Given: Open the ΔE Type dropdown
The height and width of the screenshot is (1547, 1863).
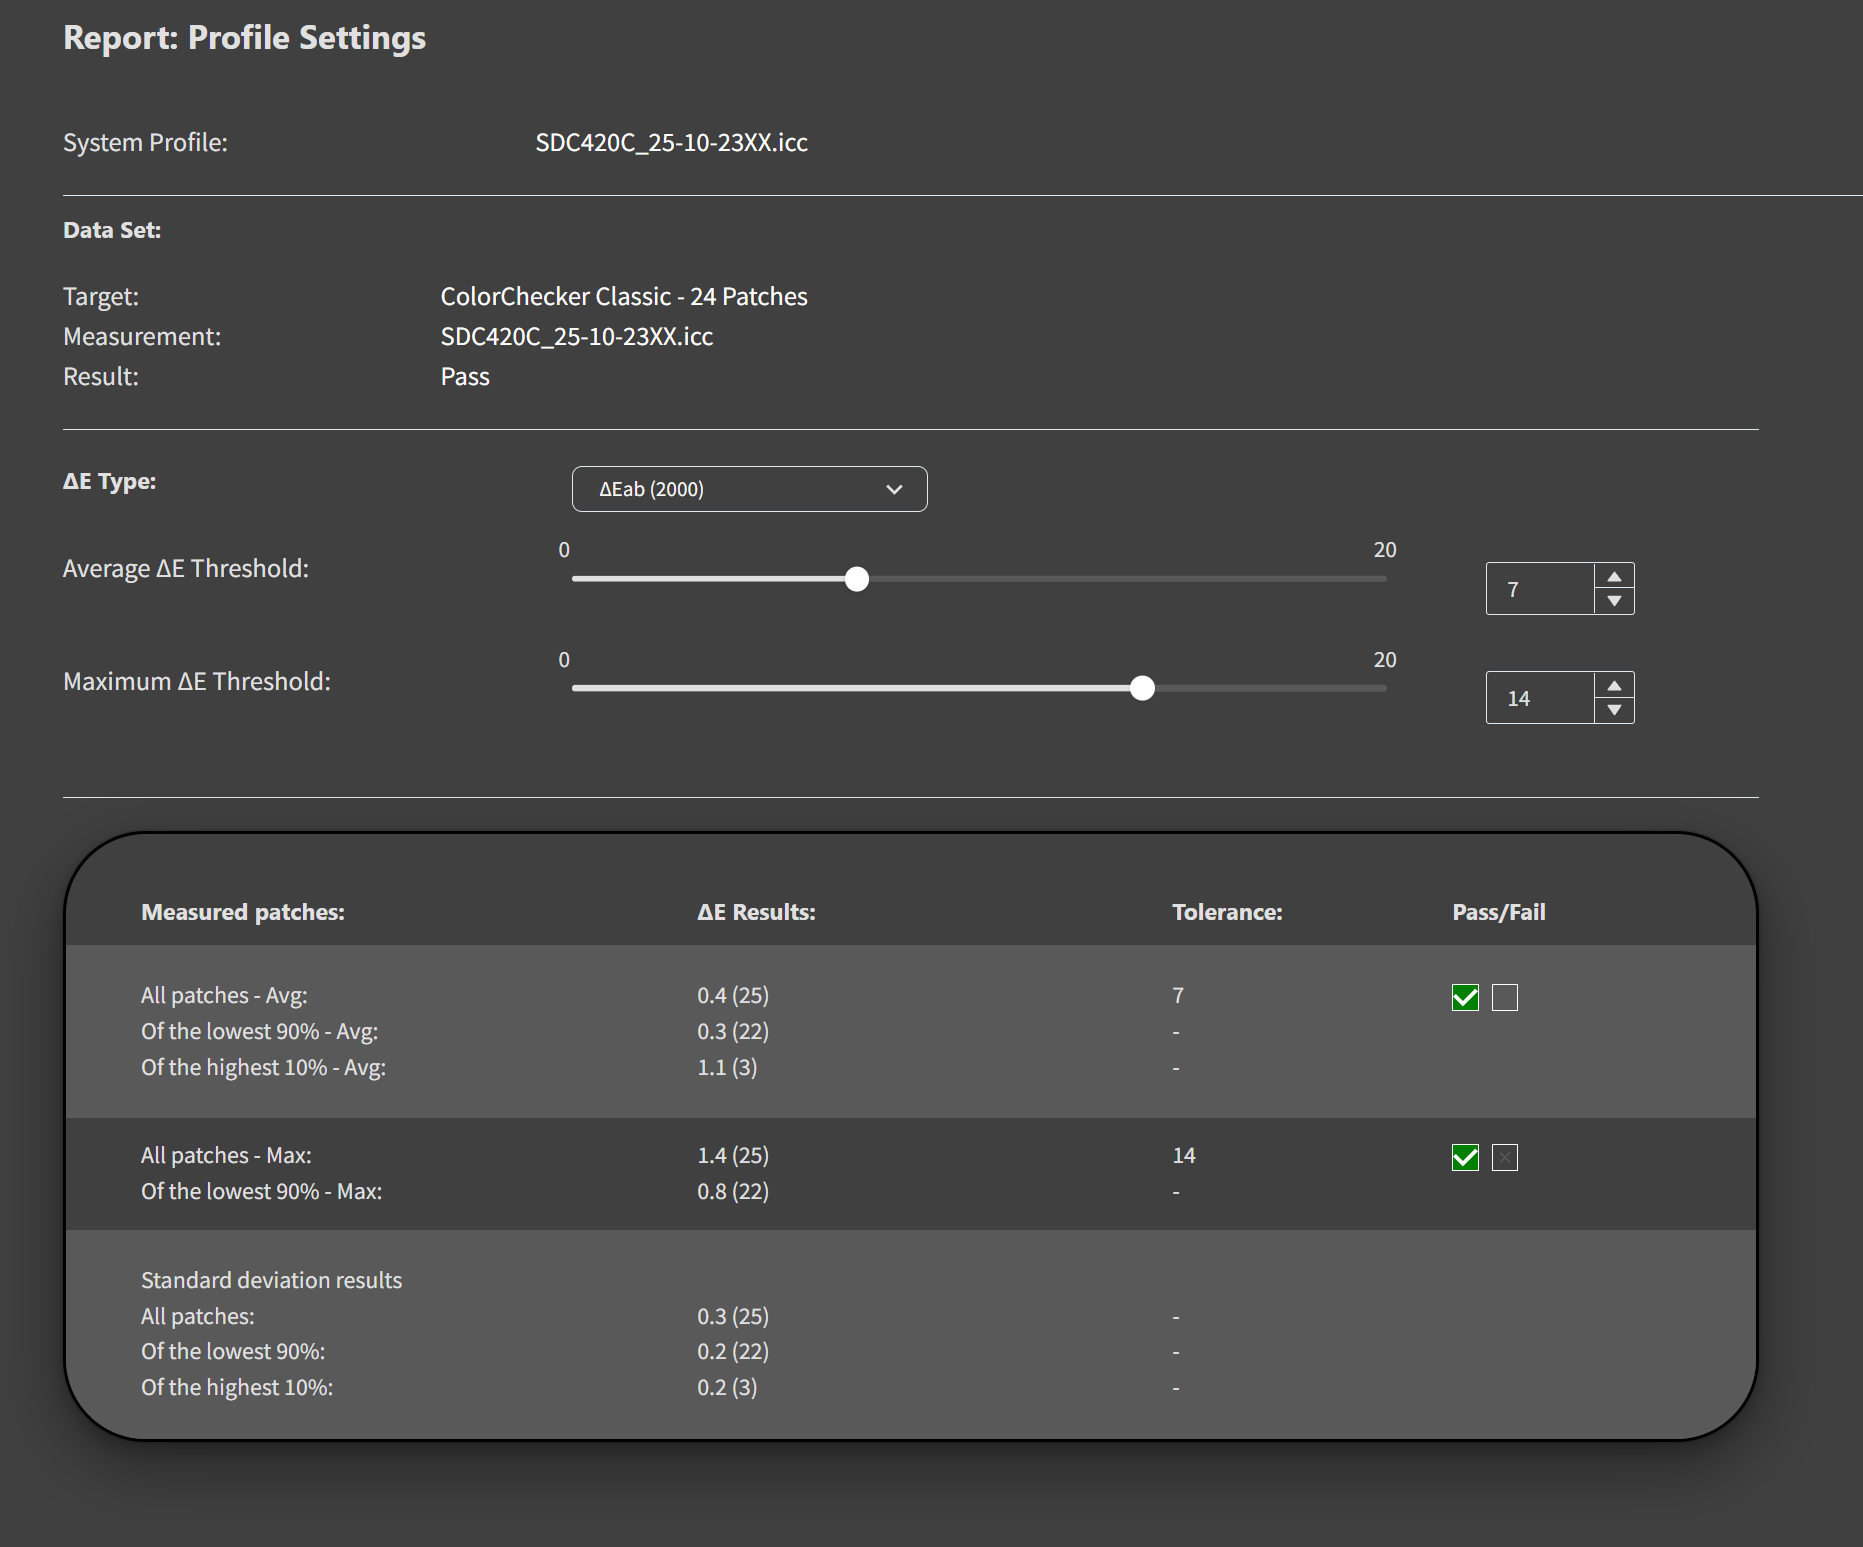Looking at the screenshot, I should [x=749, y=489].
